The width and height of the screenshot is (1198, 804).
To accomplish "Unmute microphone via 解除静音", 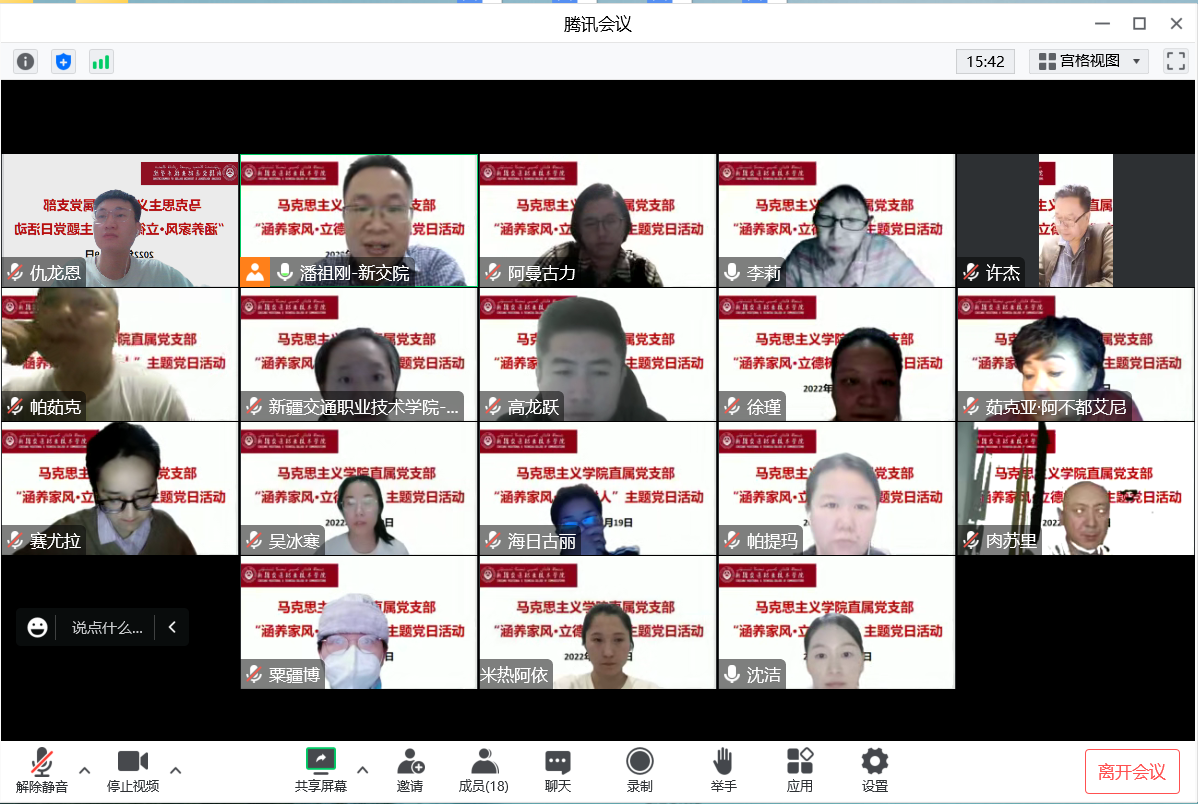I will (x=42, y=770).
